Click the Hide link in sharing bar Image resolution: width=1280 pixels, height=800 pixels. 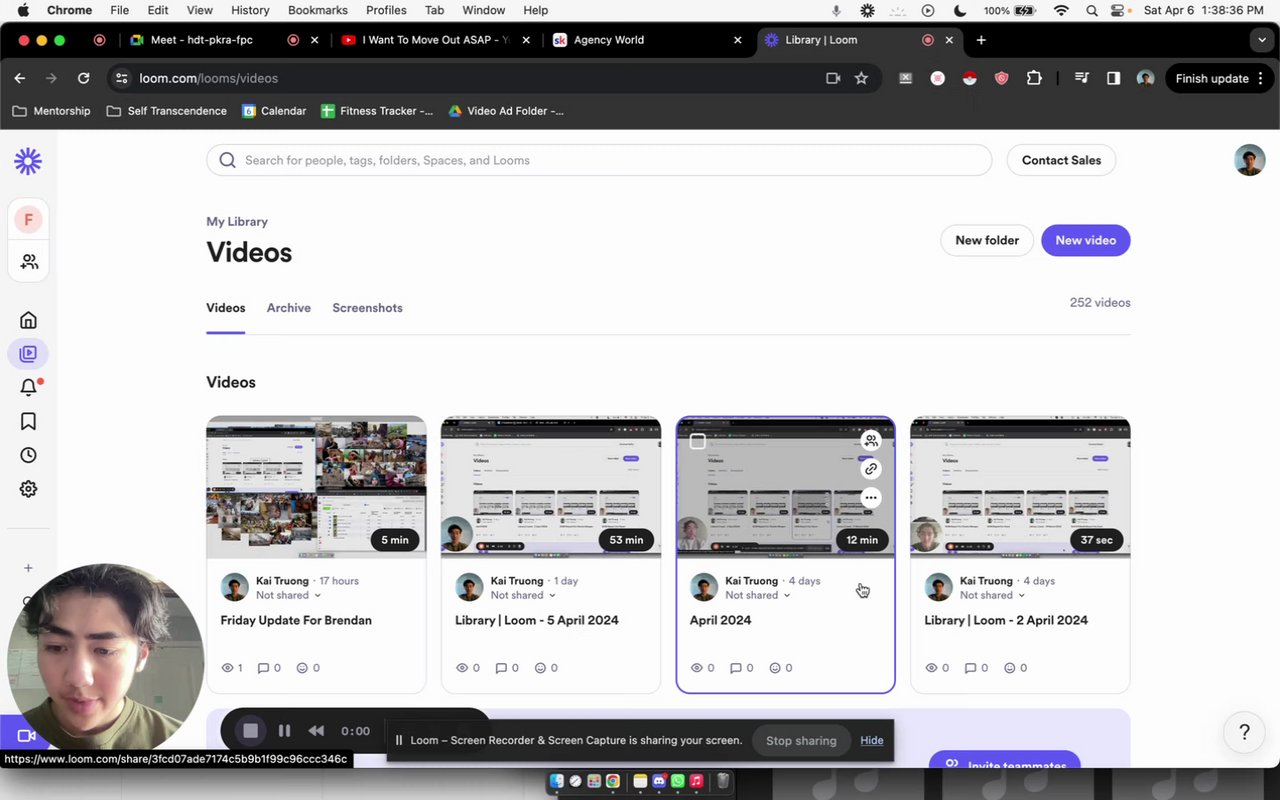(x=872, y=741)
